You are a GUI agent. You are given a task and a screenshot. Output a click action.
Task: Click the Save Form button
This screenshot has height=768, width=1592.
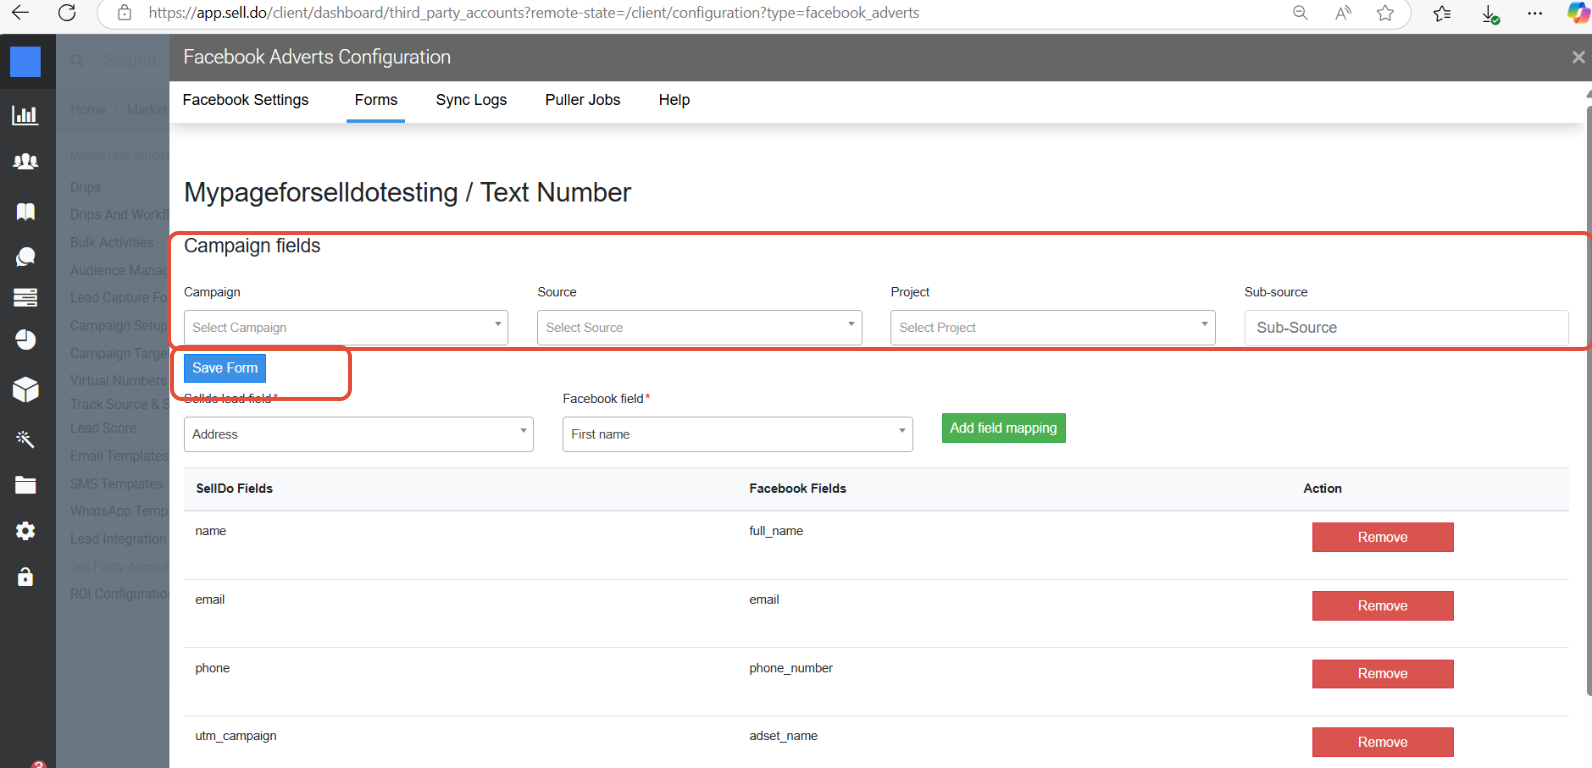click(x=225, y=368)
